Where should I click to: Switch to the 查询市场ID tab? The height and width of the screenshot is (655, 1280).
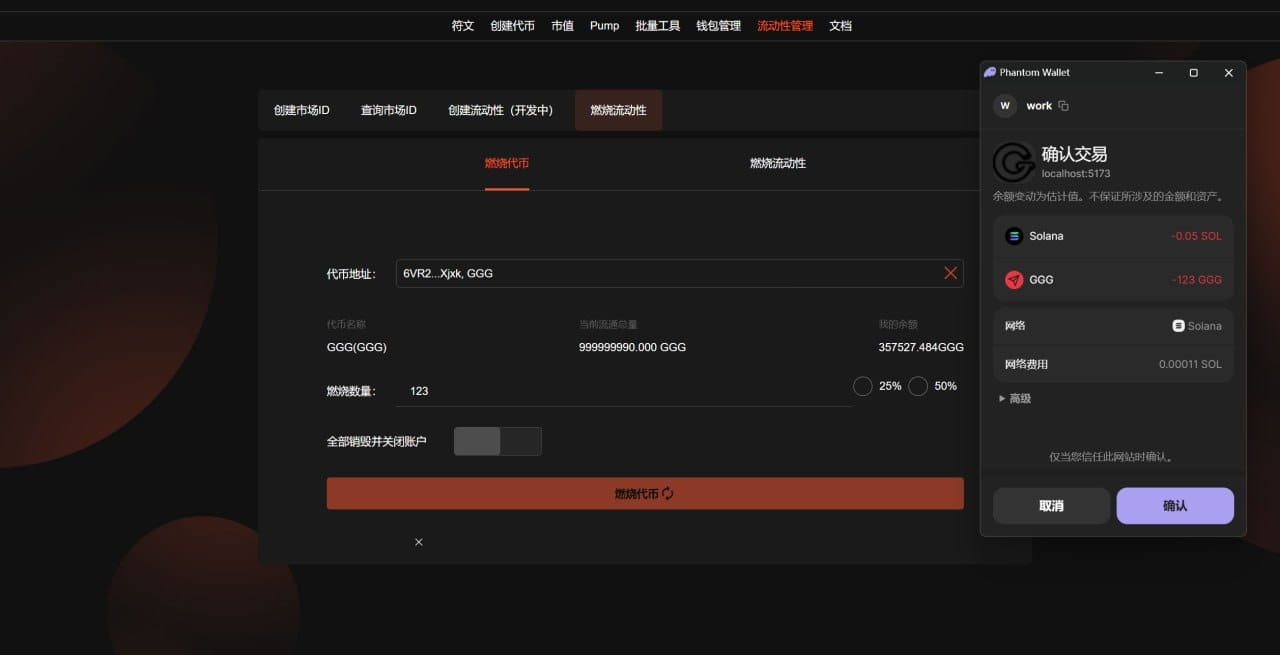click(x=389, y=110)
